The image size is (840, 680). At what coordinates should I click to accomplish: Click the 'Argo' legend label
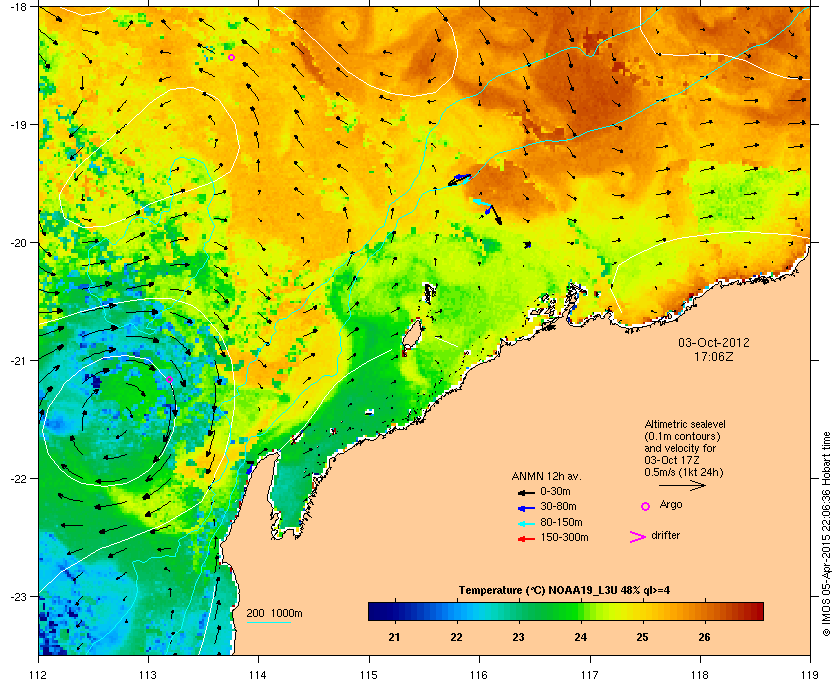tap(671, 505)
